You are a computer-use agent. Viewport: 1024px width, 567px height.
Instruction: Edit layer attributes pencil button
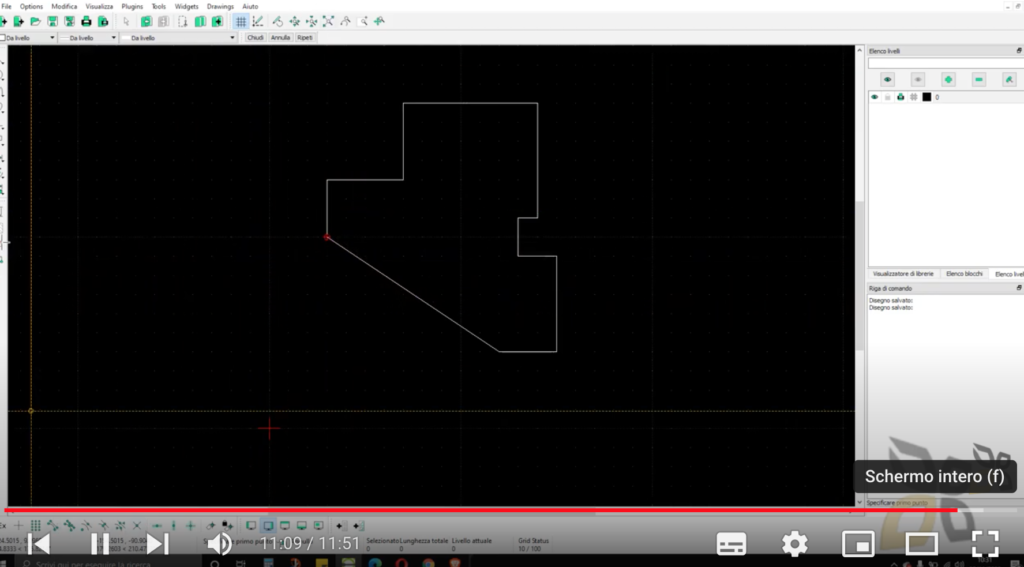[x=1009, y=80]
